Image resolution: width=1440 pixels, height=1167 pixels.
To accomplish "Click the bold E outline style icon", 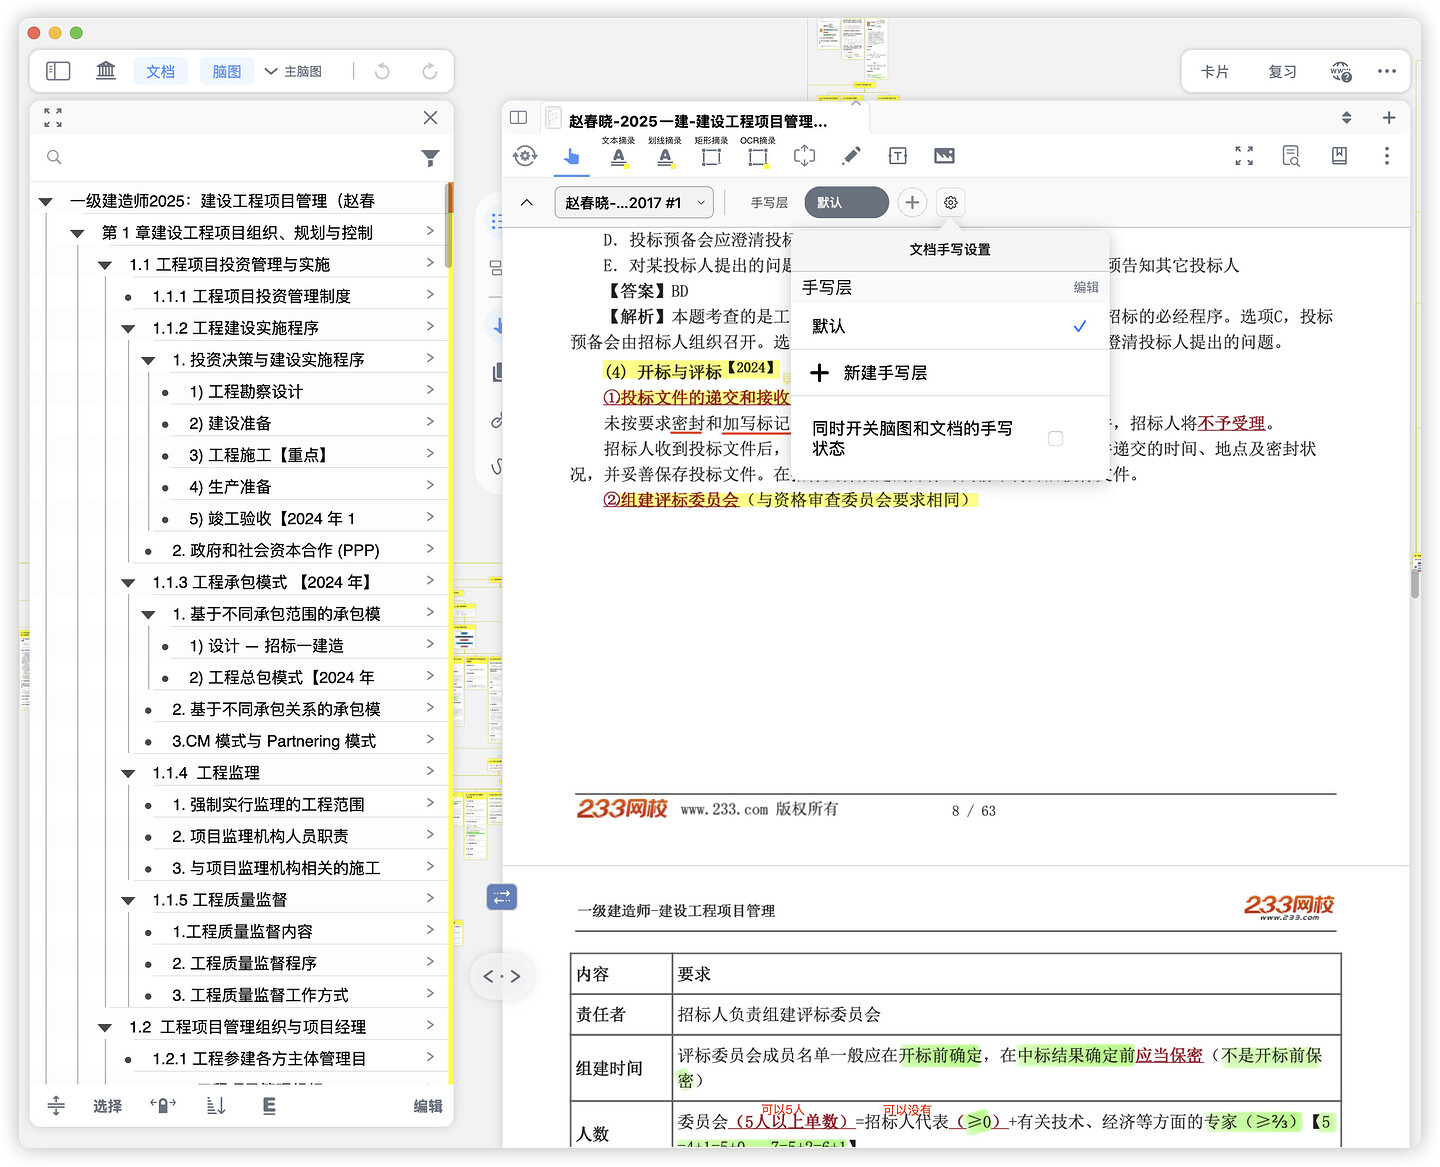I will tap(269, 1105).
